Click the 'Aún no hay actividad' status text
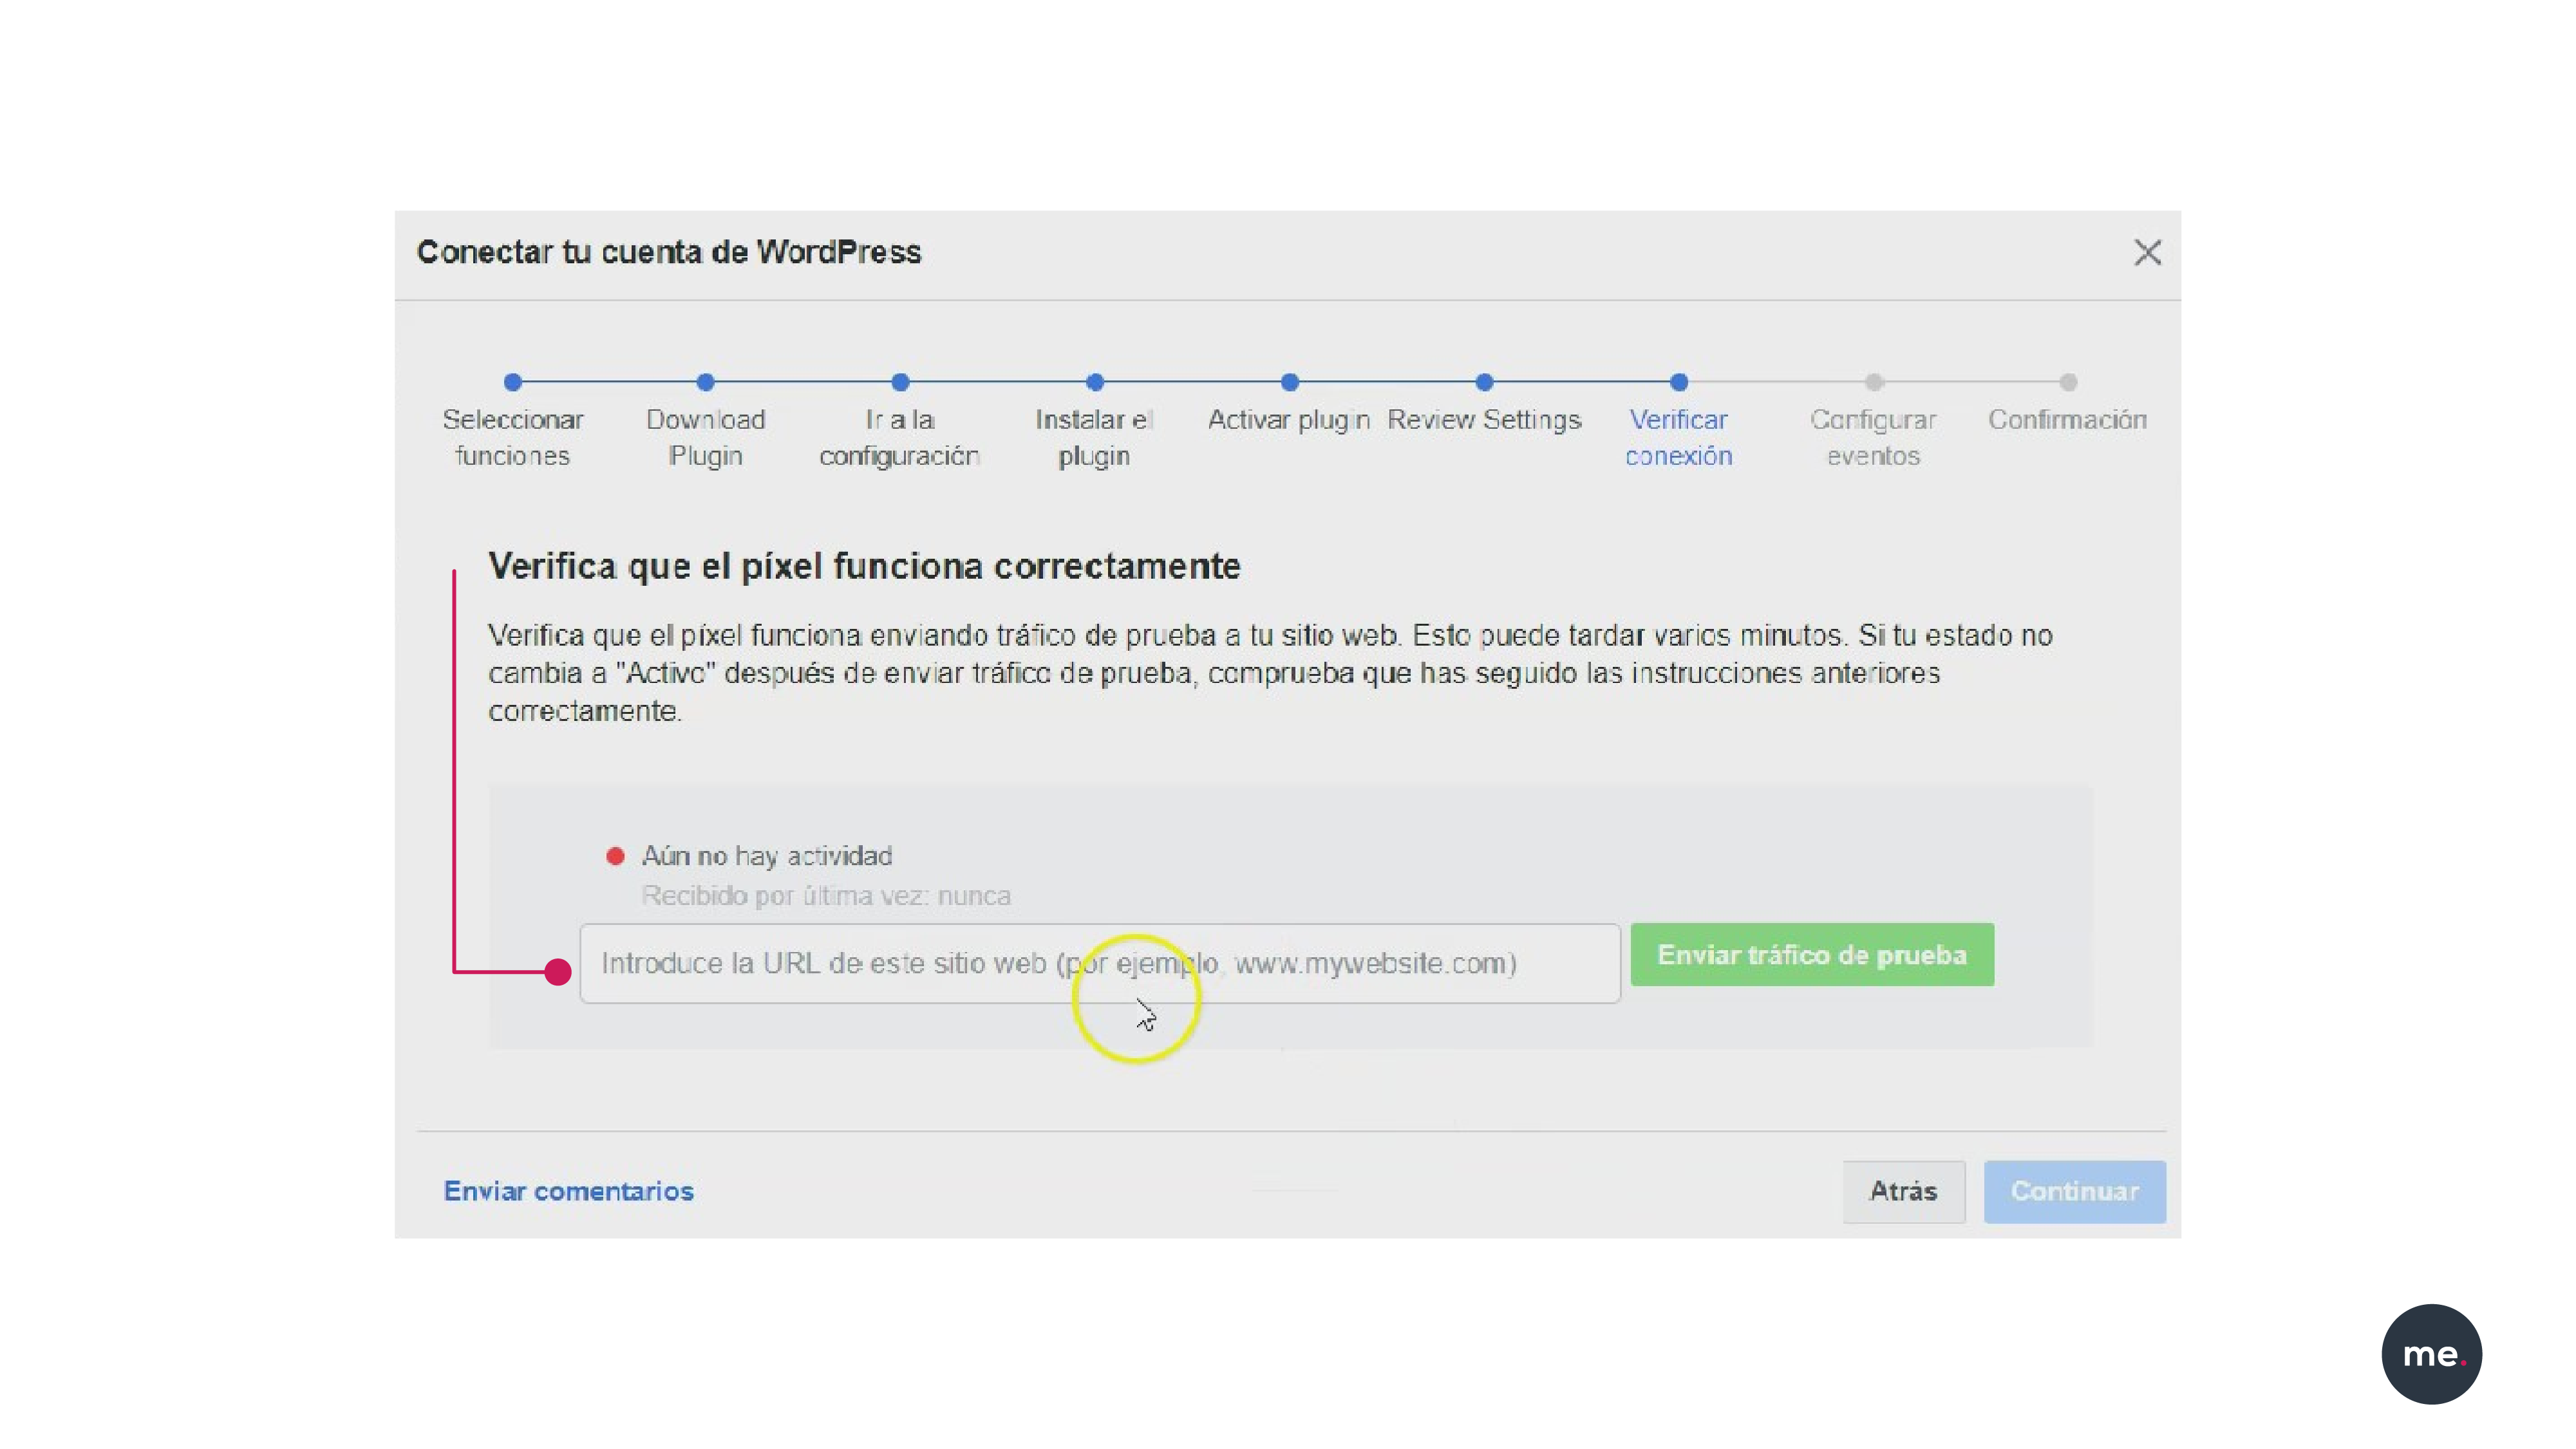 [x=767, y=857]
